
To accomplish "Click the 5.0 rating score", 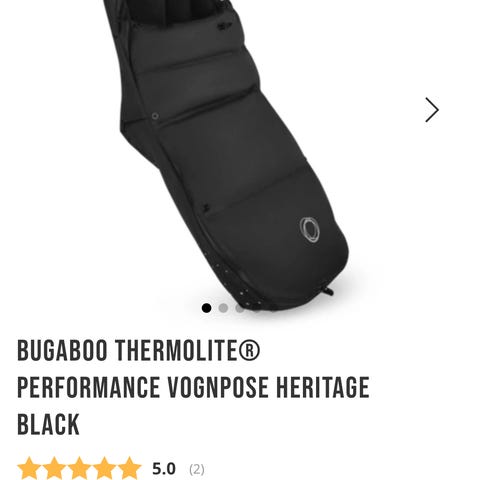I will pyautogui.click(x=164, y=469).
